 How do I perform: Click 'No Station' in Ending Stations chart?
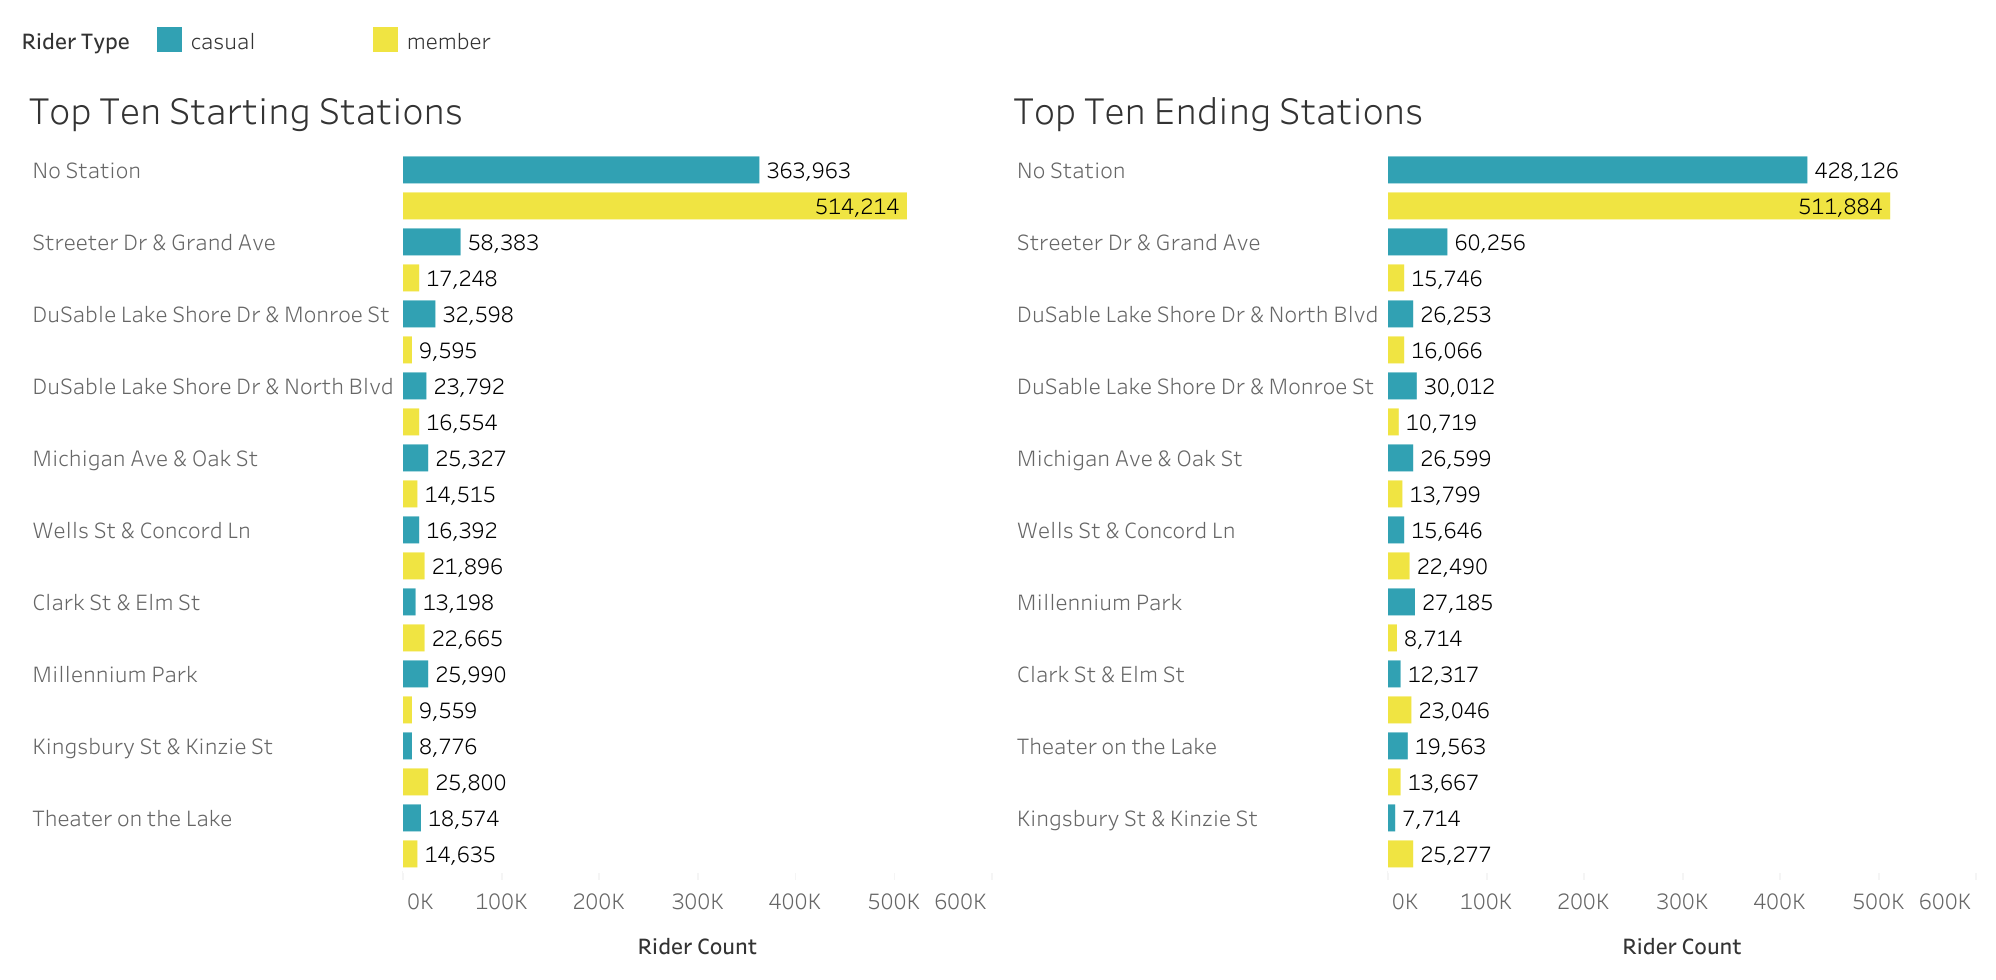pos(1071,171)
